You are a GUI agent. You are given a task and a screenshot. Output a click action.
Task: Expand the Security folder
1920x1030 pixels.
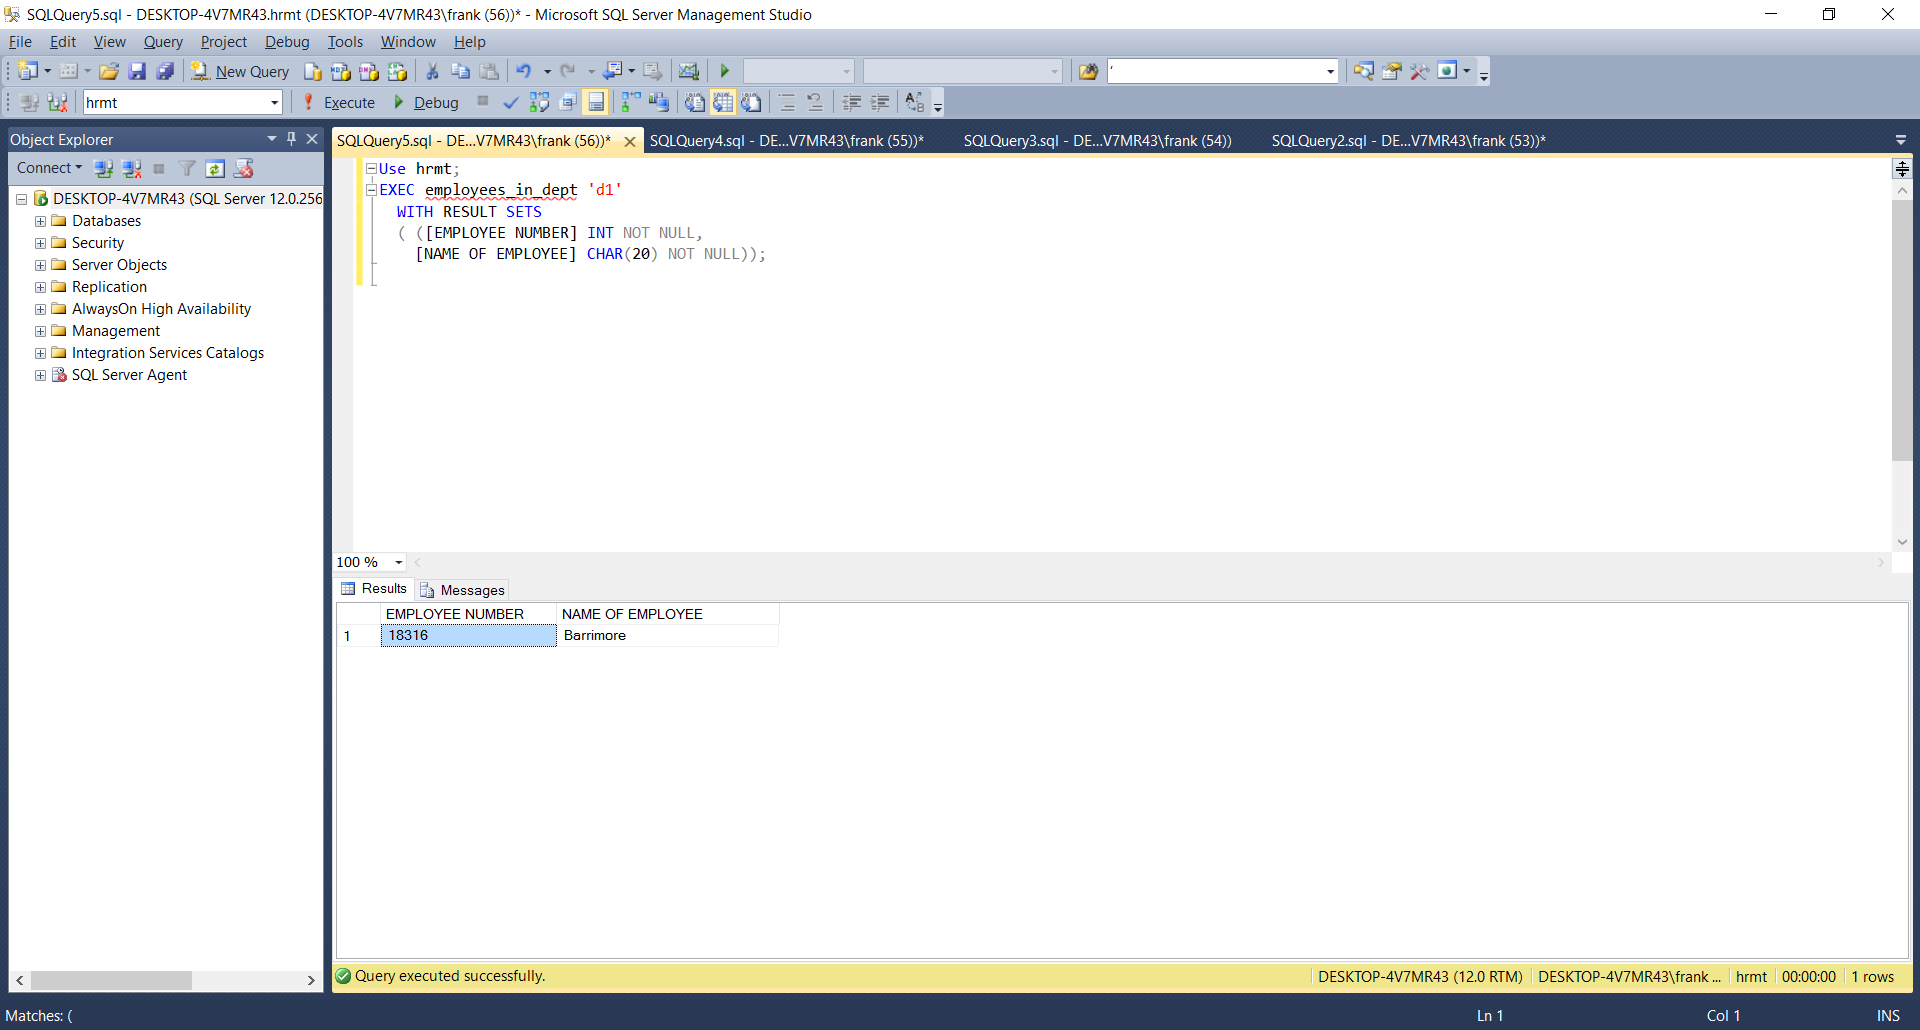(40, 243)
